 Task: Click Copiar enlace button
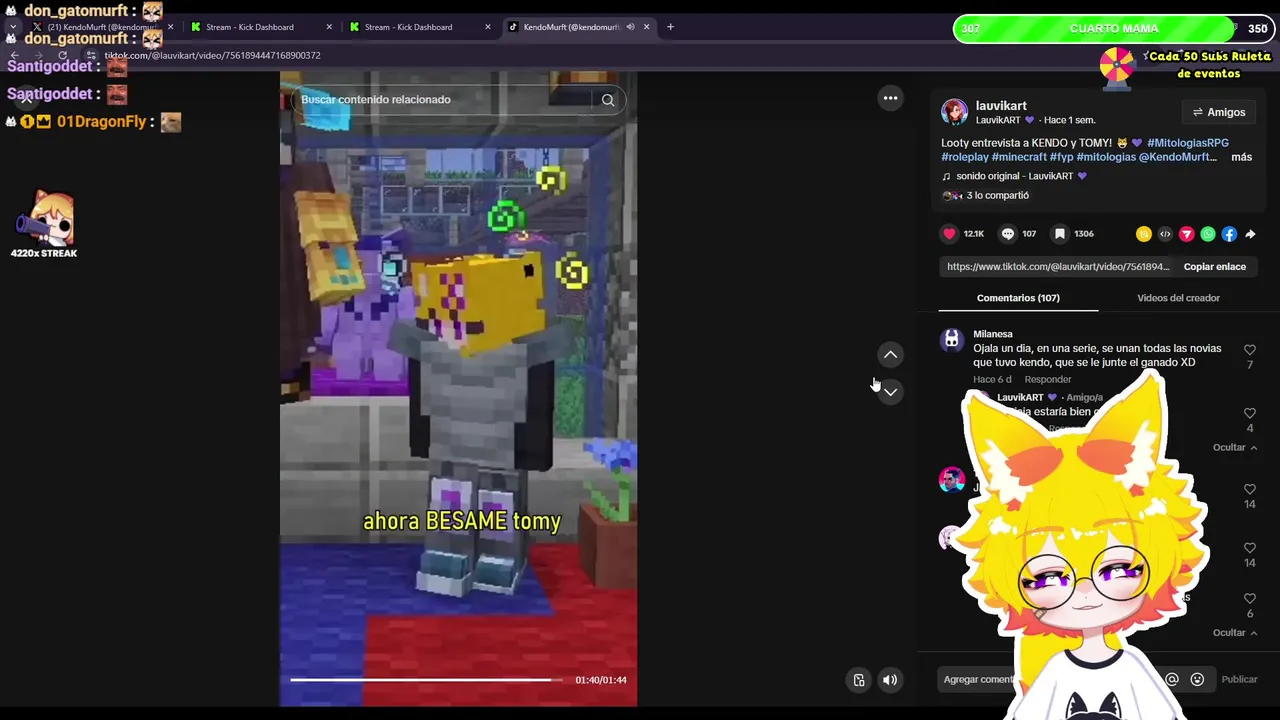(1214, 267)
